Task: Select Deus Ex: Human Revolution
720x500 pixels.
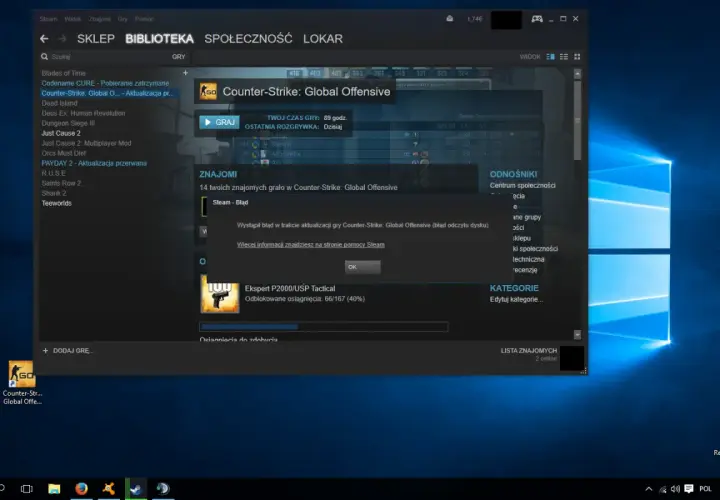Action: pyautogui.click(x=83, y=113)
